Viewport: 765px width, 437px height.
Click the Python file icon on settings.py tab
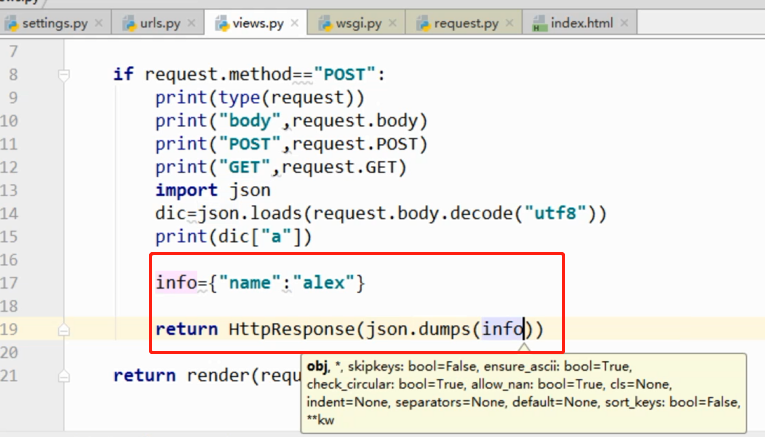tap(12, 23)
